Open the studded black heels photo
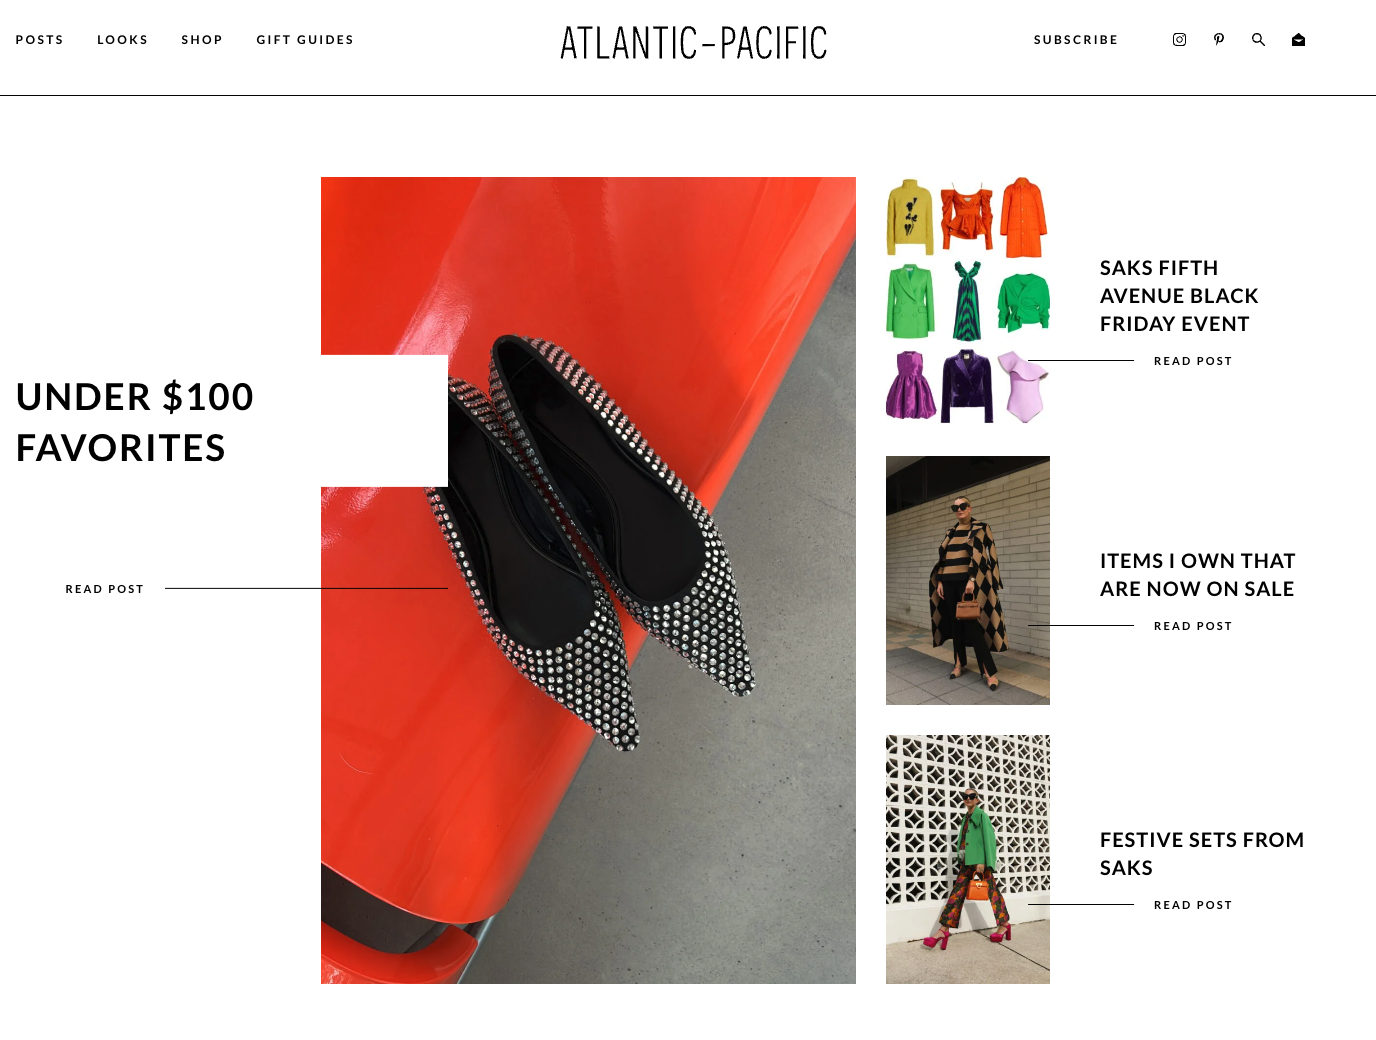Viewport: 1376px width, 1040px height. pyautogui.click(x=588, y=580)
